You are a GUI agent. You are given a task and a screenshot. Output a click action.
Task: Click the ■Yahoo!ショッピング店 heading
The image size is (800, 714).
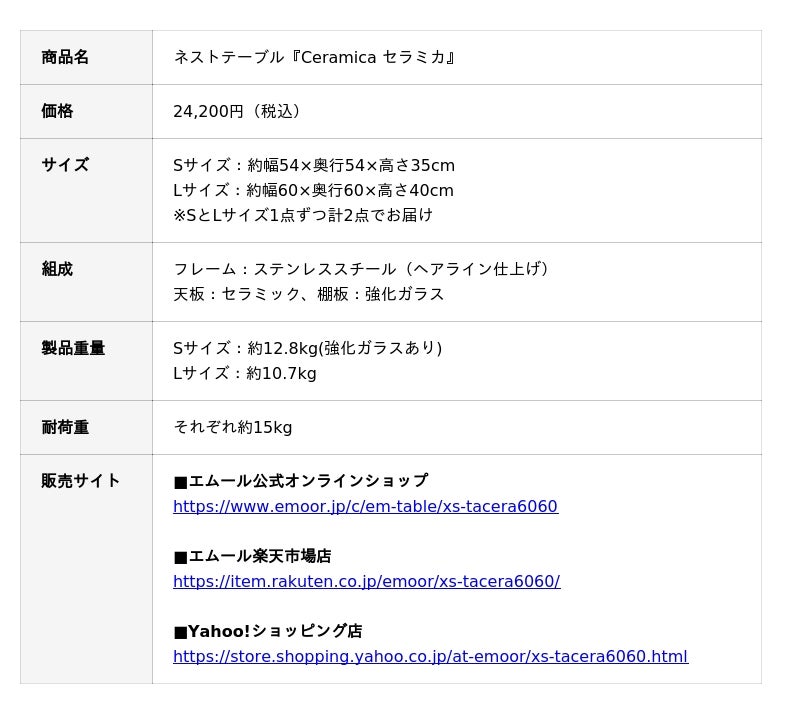point(268,632)
